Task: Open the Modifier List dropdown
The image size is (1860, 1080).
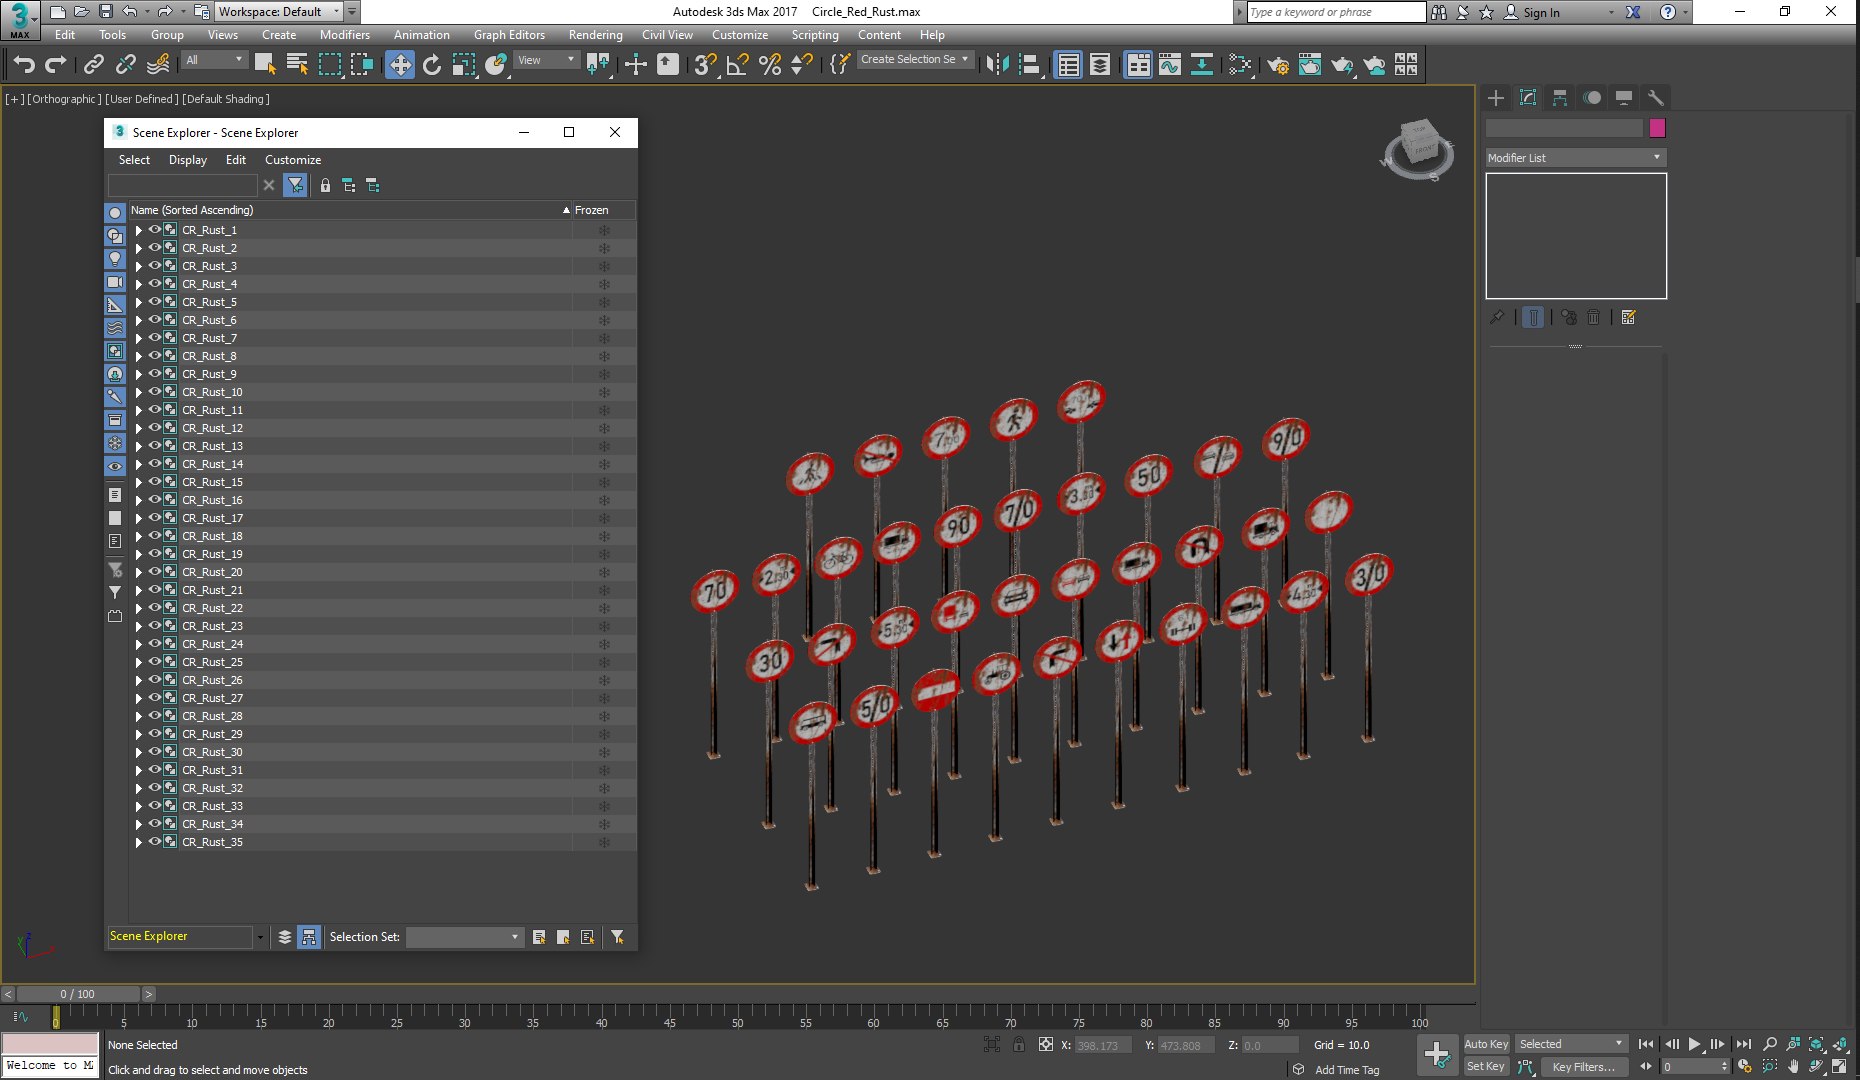Action: 1575,158
